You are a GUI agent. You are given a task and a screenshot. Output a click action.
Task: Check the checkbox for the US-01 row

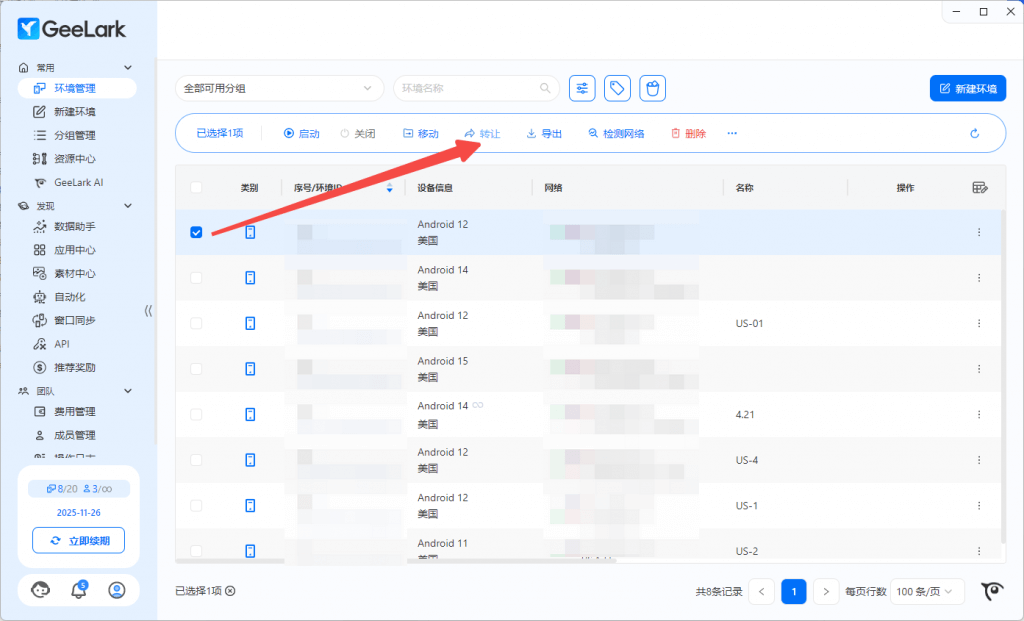coord(196,323)
